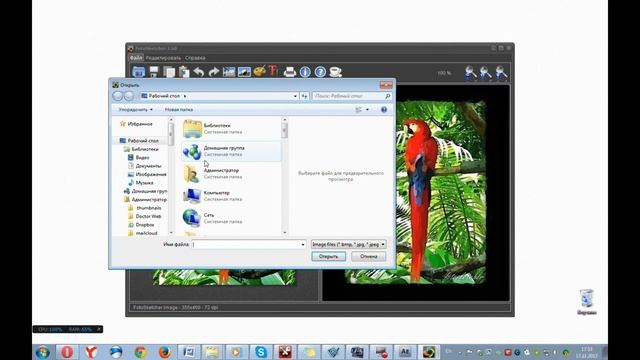Select mailcloud folder in navigation pane

pos(143,233)
